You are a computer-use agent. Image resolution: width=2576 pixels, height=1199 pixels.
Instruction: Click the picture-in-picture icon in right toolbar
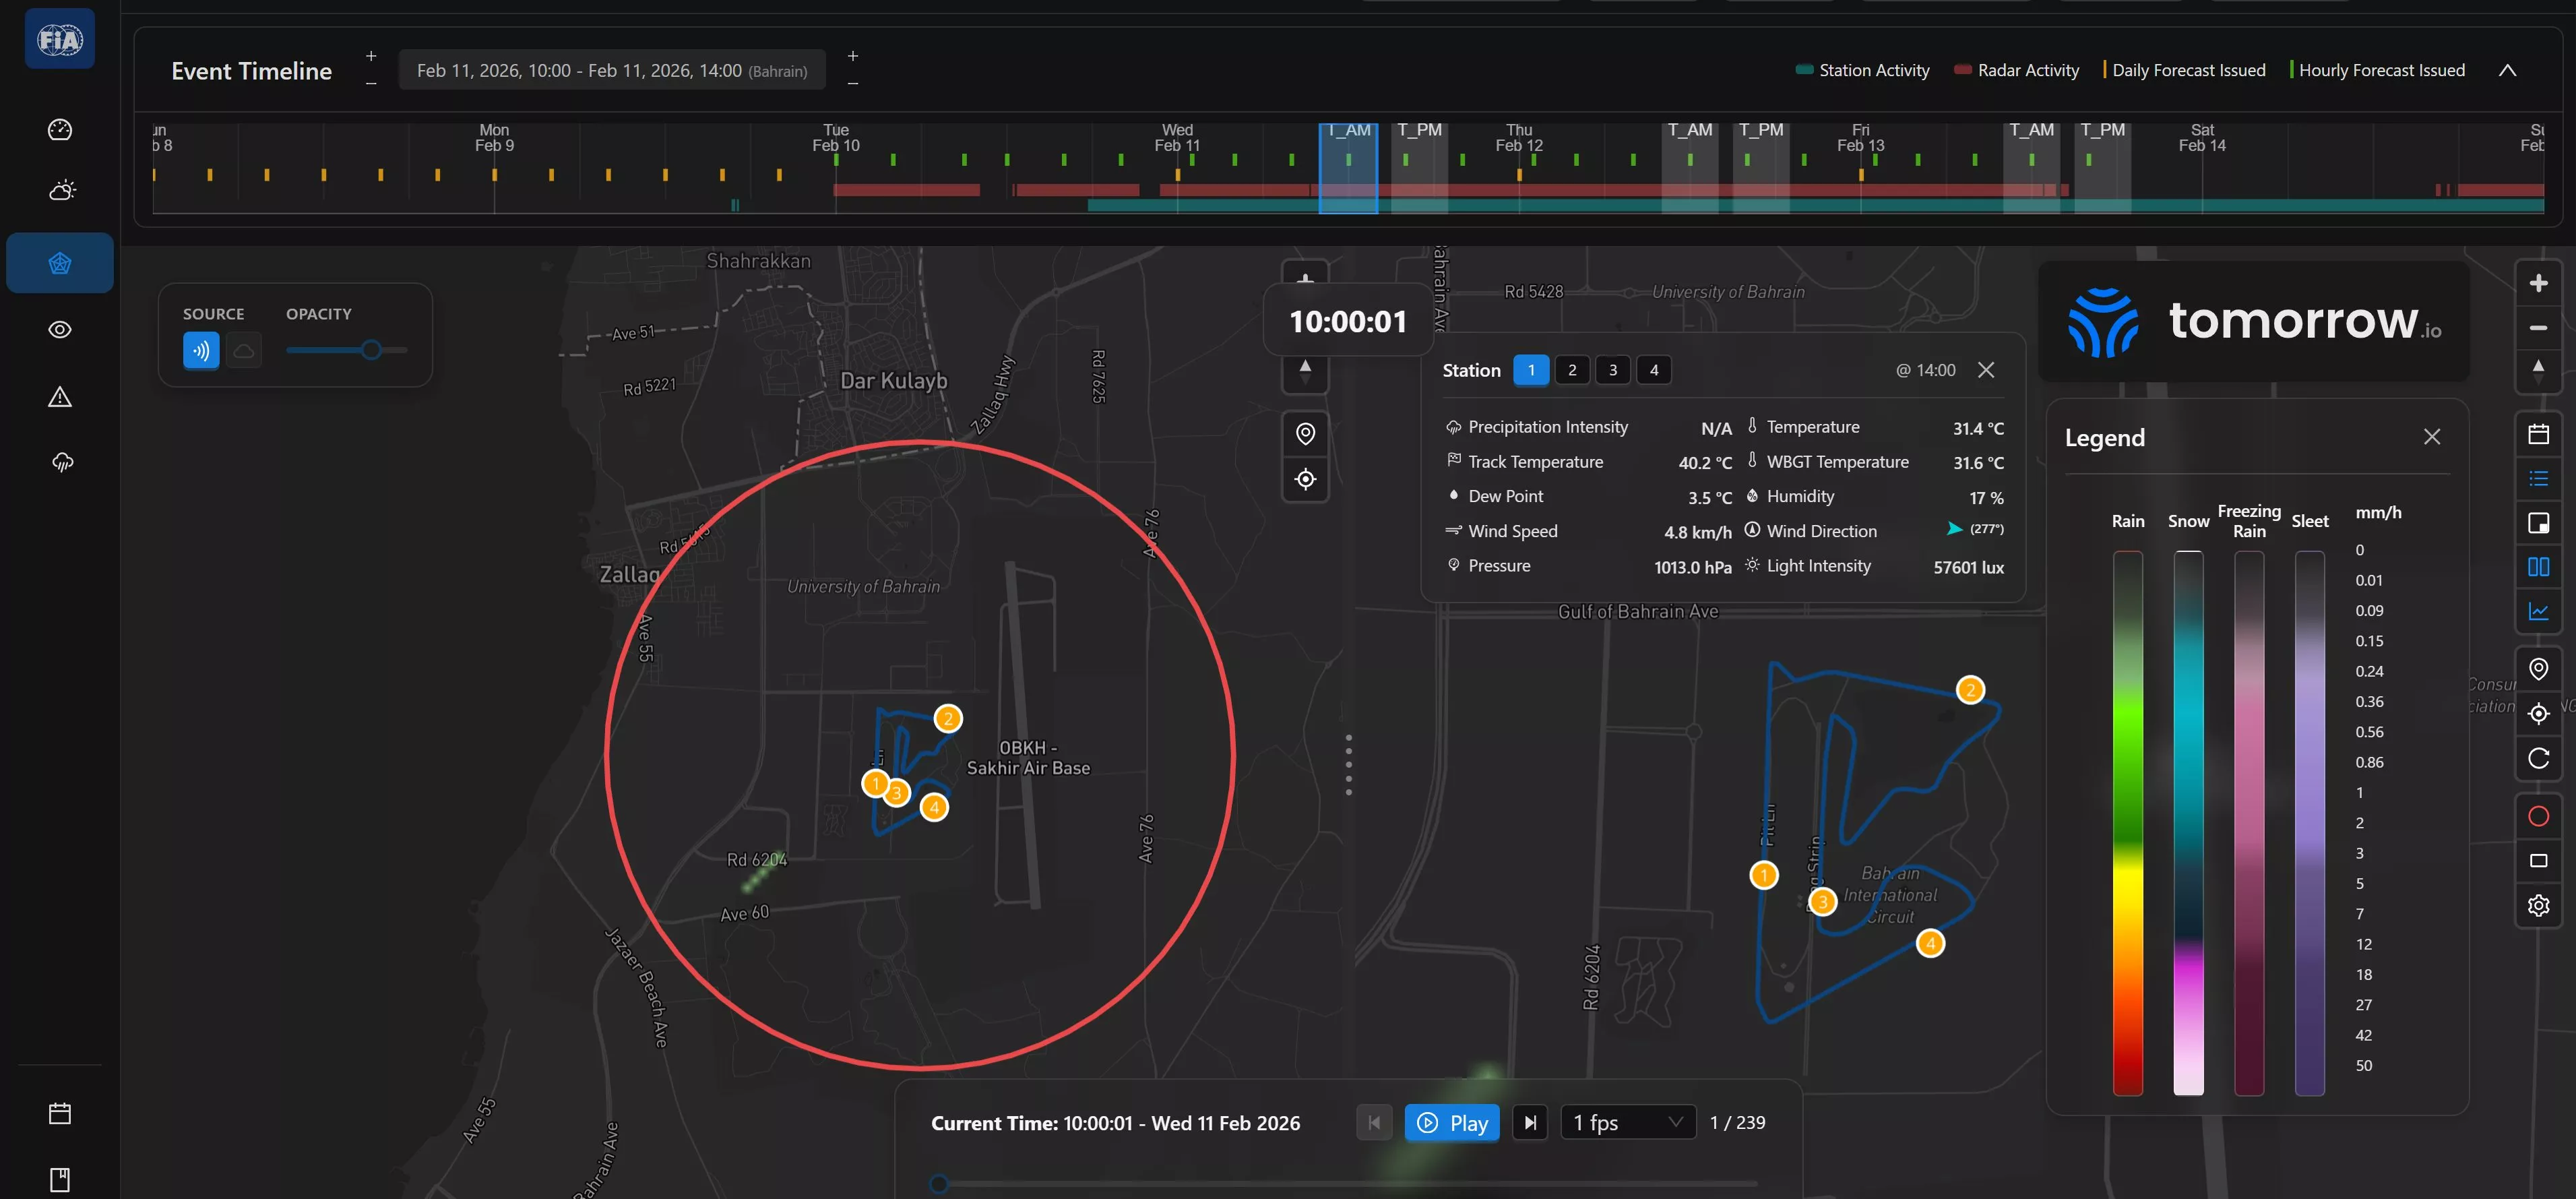point(2538,523)
